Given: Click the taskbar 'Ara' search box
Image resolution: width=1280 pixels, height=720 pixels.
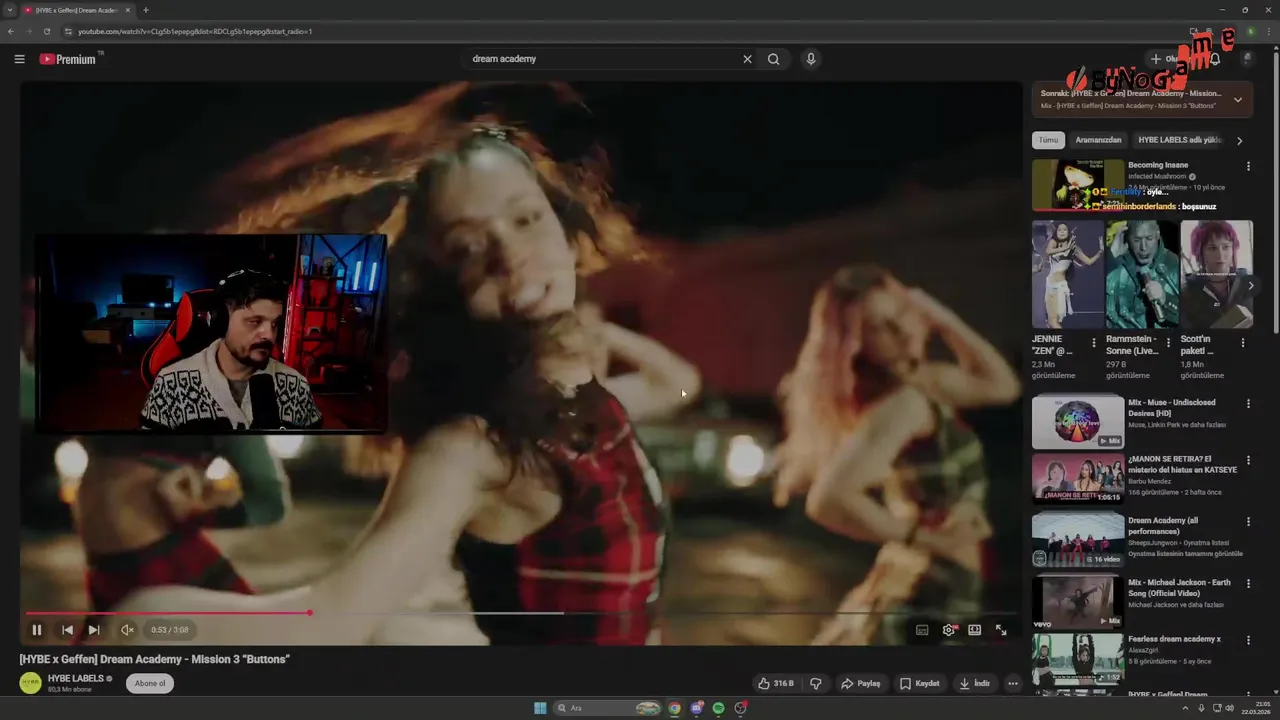Looking at the screenshot, I should tap(608, 708).
